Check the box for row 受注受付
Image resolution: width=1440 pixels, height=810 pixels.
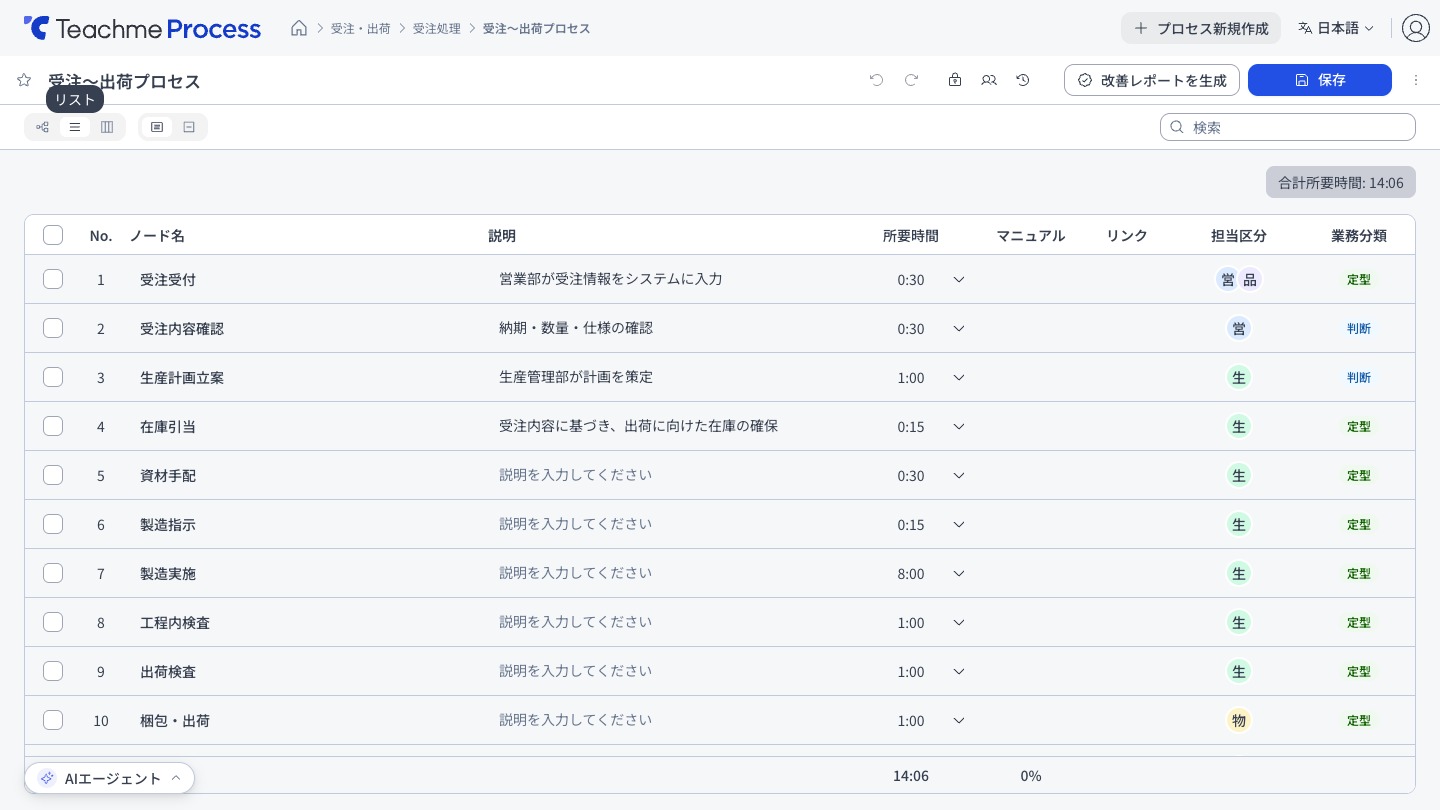pos(53,279)
